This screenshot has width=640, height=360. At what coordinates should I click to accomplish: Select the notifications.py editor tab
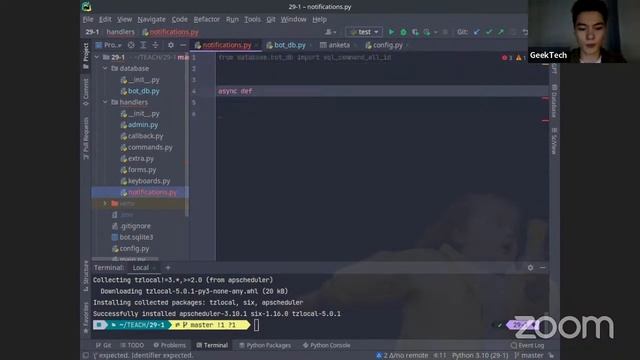point(226,45)
